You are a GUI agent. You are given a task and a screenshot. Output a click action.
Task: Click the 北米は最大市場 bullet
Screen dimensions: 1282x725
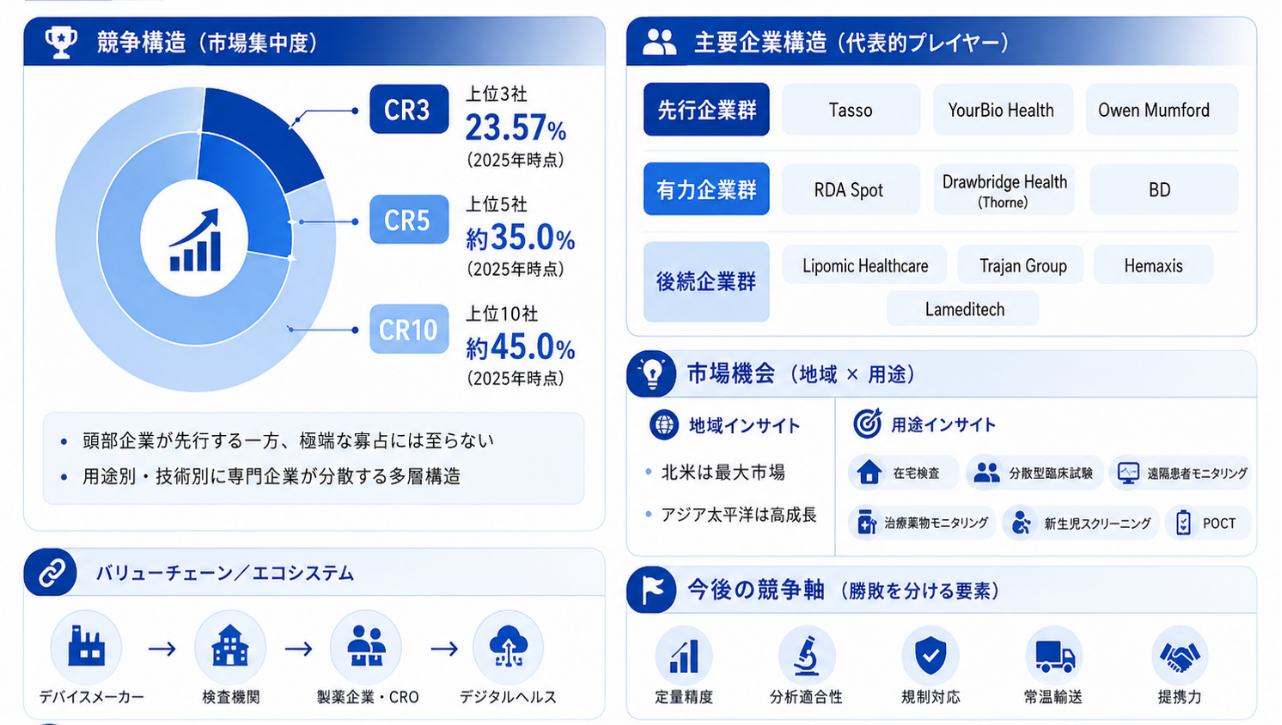coord(723,473)
